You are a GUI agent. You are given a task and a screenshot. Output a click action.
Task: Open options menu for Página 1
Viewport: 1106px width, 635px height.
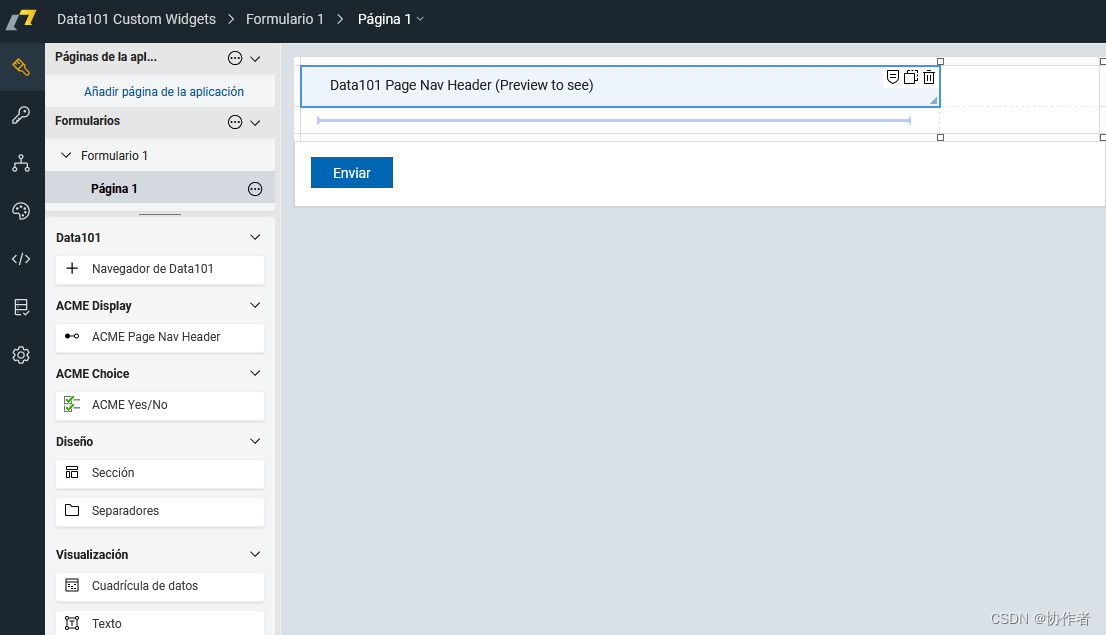coord(255,189)
